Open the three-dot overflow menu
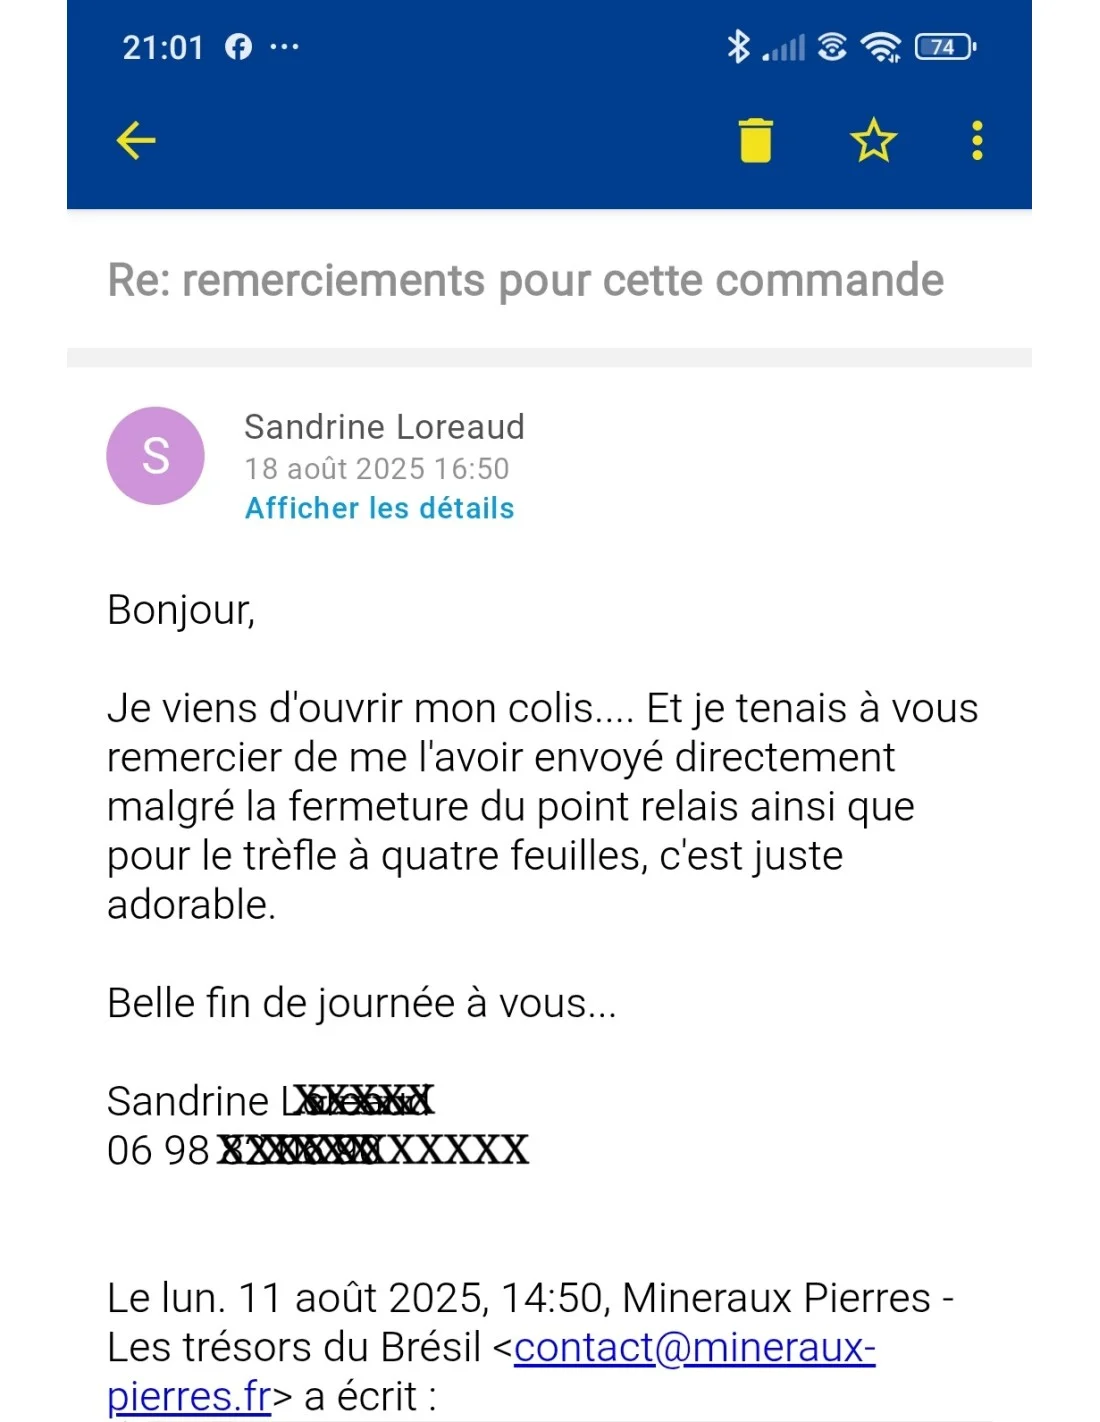 click(x=977, y=140)
